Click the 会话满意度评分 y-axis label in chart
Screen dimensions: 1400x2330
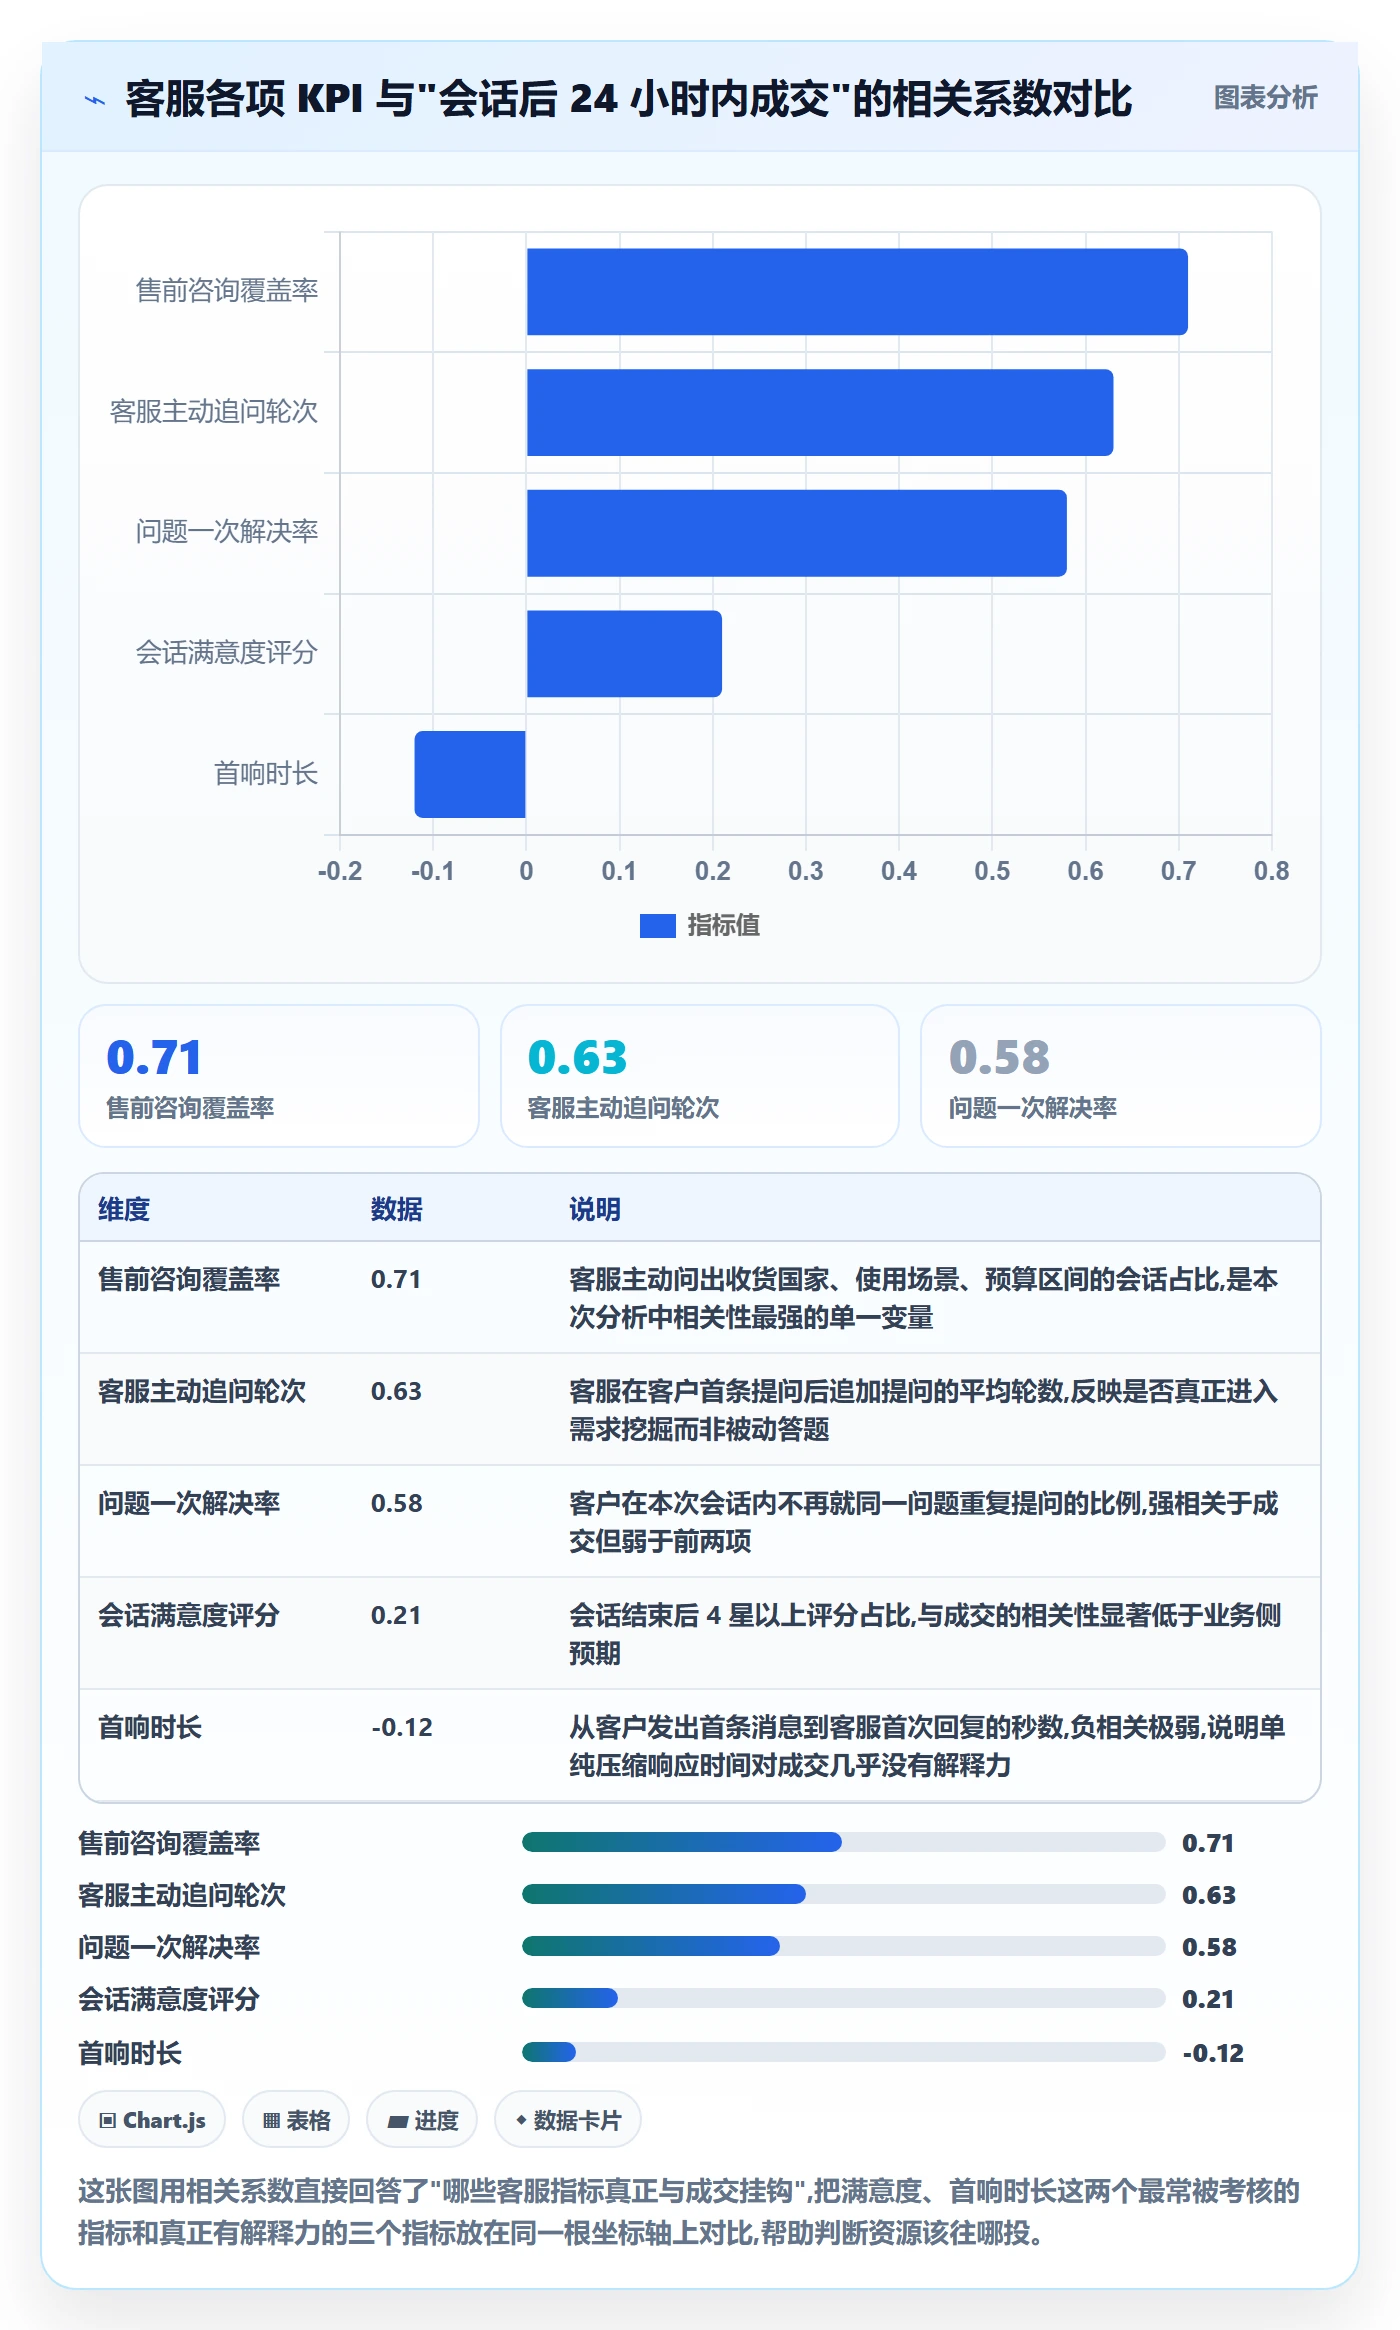pos(227,653)
